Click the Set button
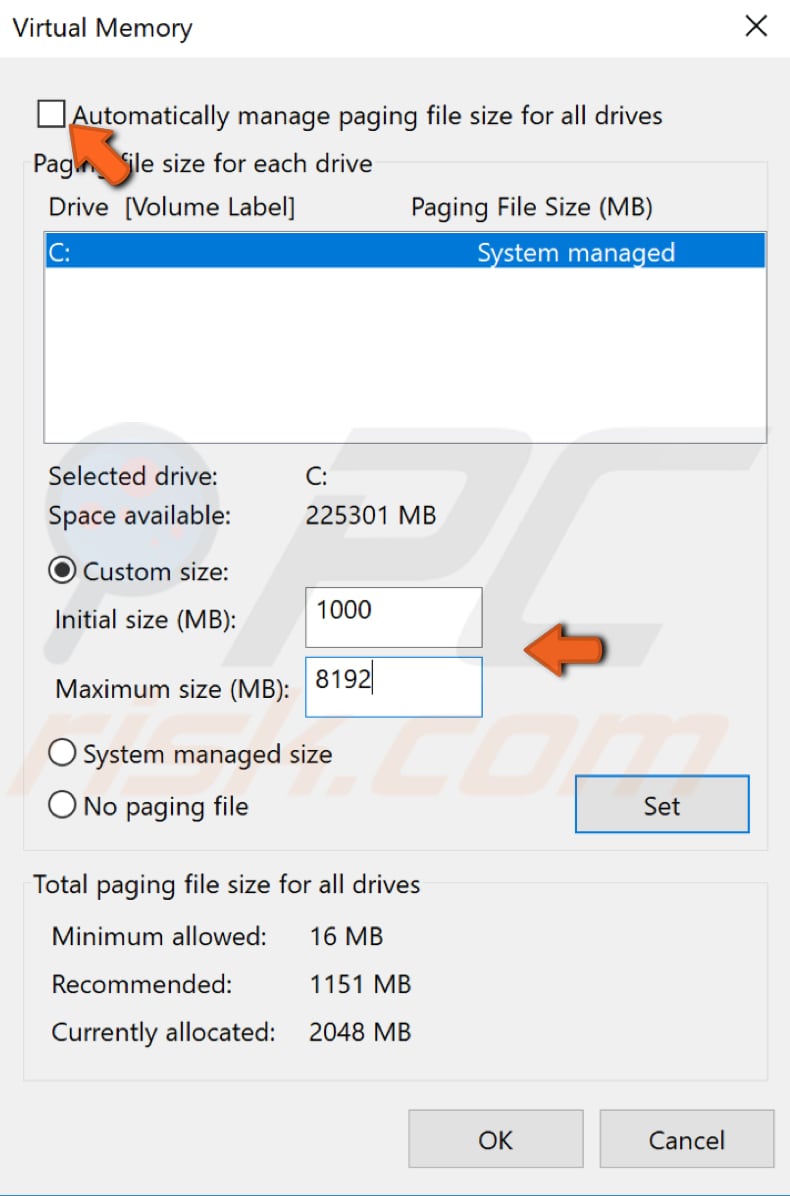The width and height of the screenshot is (790, 1196). coord(661,804)
